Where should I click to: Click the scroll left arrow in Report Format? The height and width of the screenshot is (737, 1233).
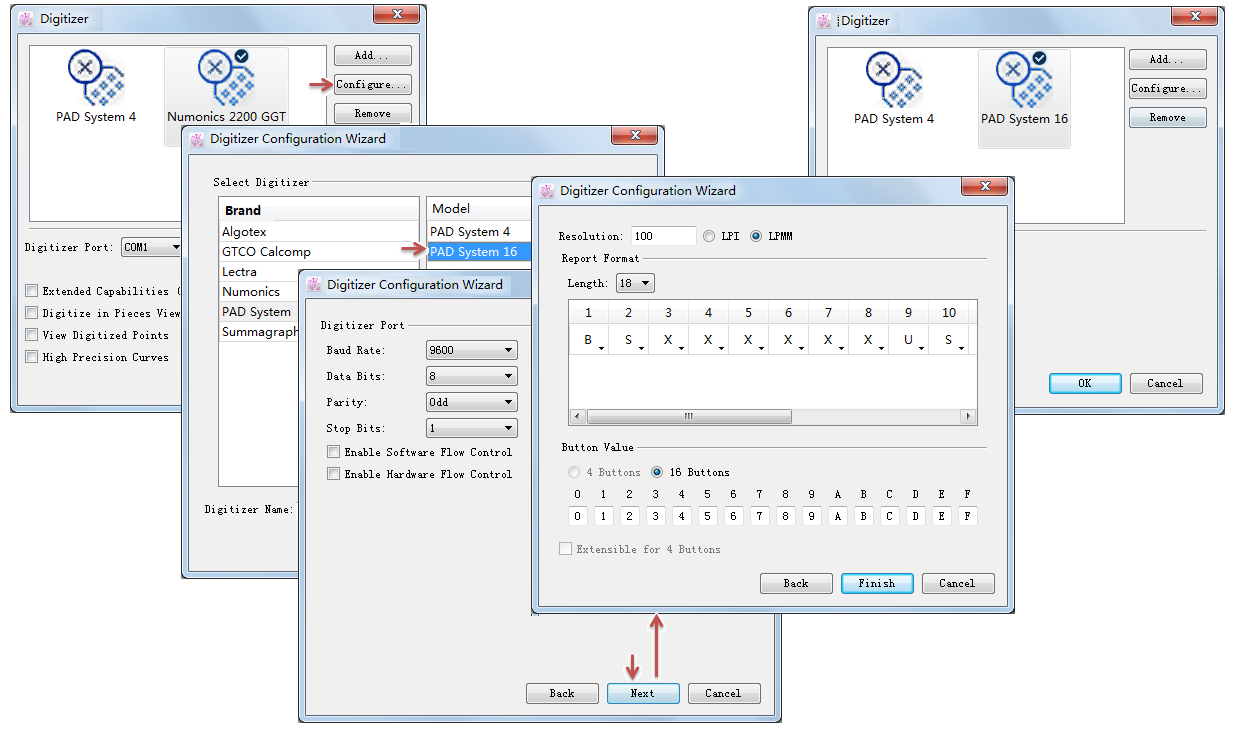[x=578, y=417]
